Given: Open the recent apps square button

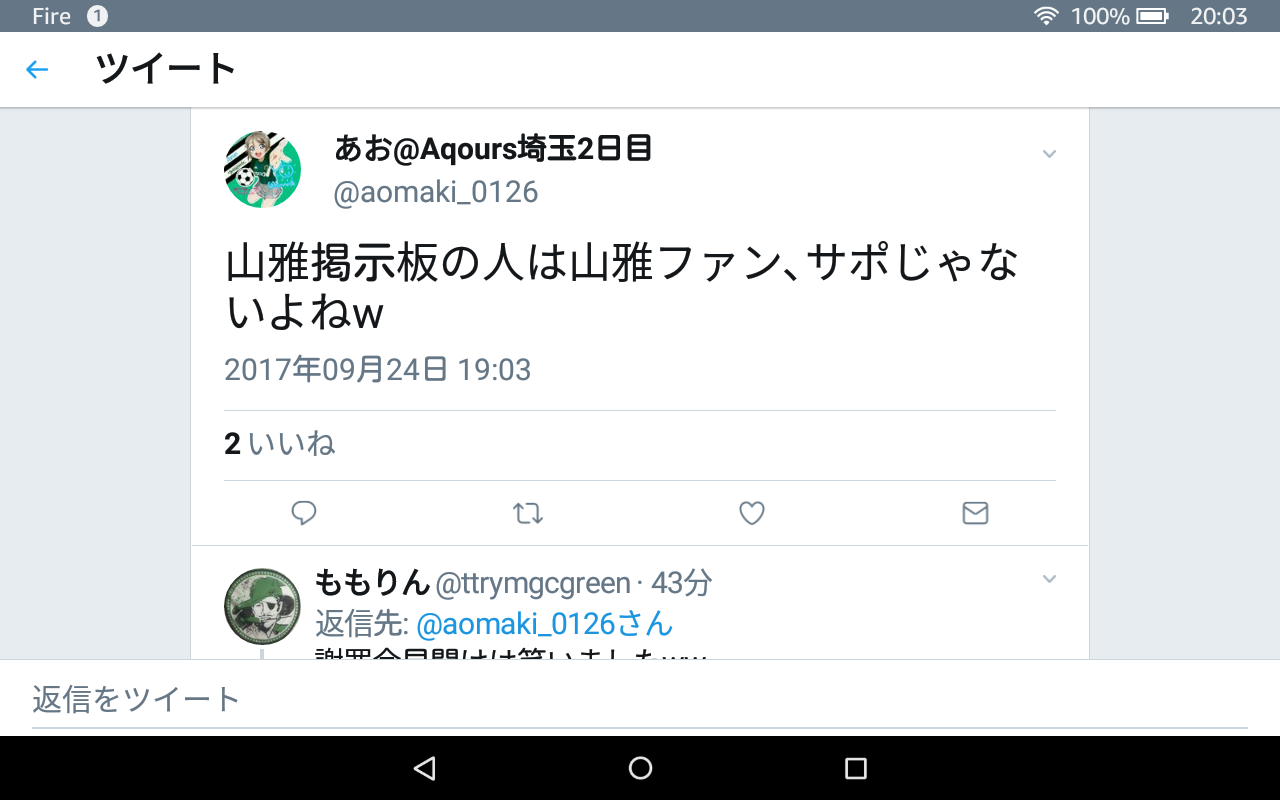Looking at the screenshot, I should pyautogui.click(x=855, y=768).
